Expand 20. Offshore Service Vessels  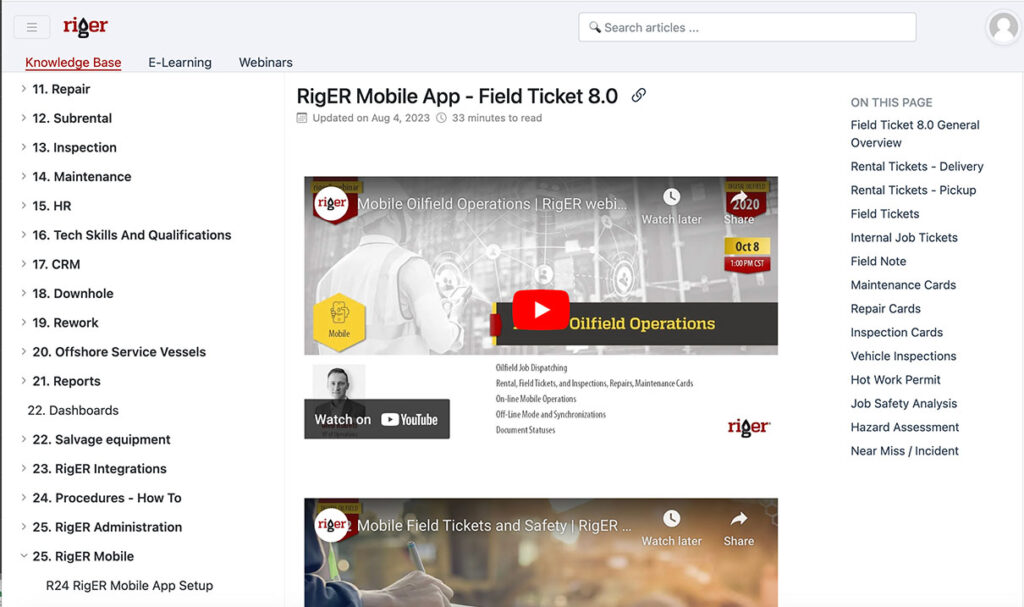[x=24, y=352]
